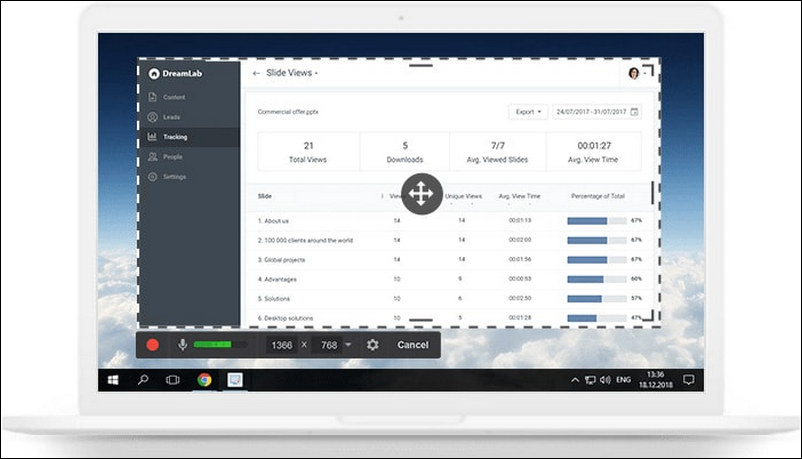Open the Task View icon on taskbar
Image resolution: width=802 pixels, height=459 pixels.
click(172, 380)
